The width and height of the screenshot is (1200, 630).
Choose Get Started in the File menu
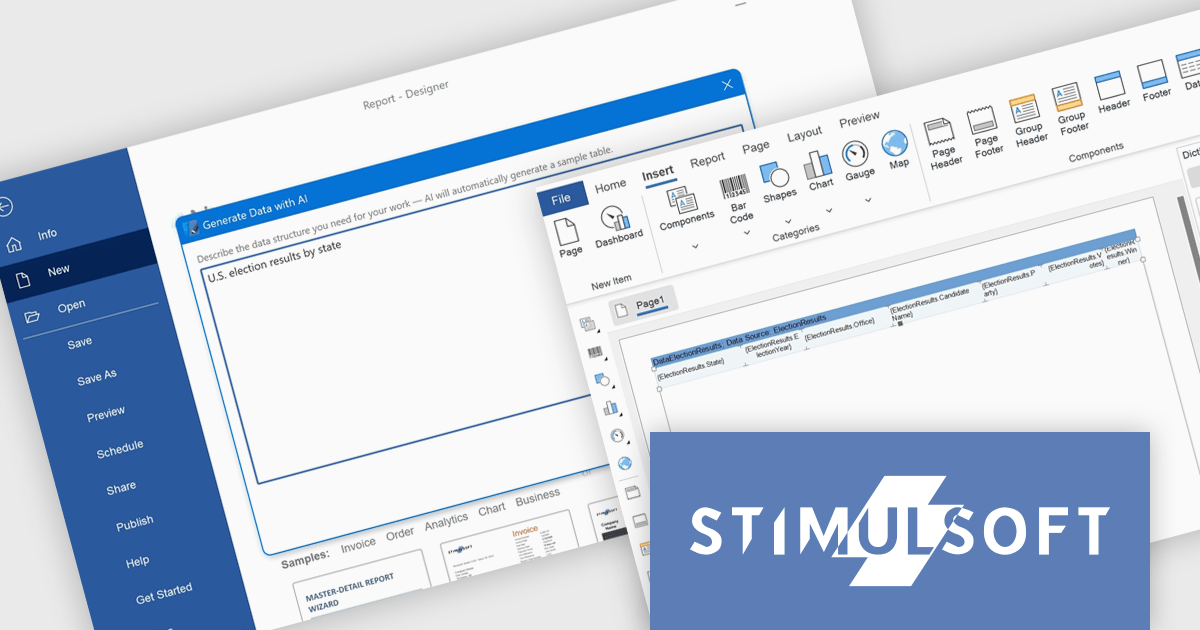163,594
